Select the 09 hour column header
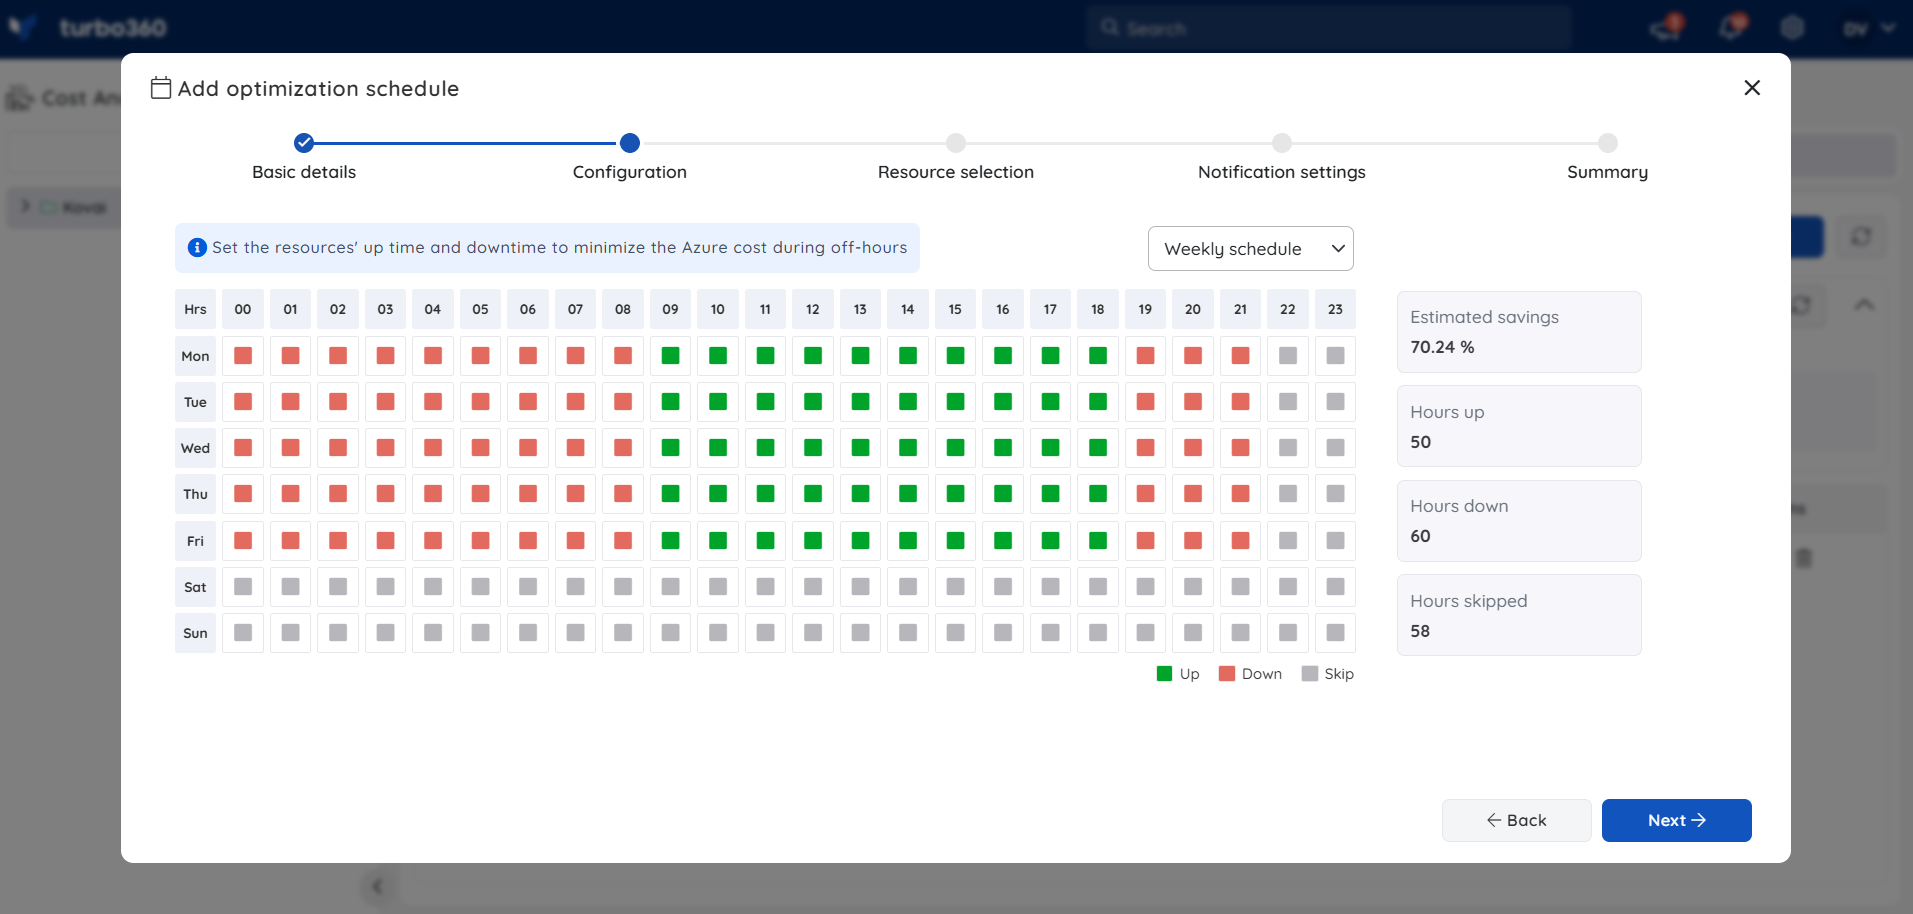The width and height of the screenshot is (1913, 914). tap(671, 309)
